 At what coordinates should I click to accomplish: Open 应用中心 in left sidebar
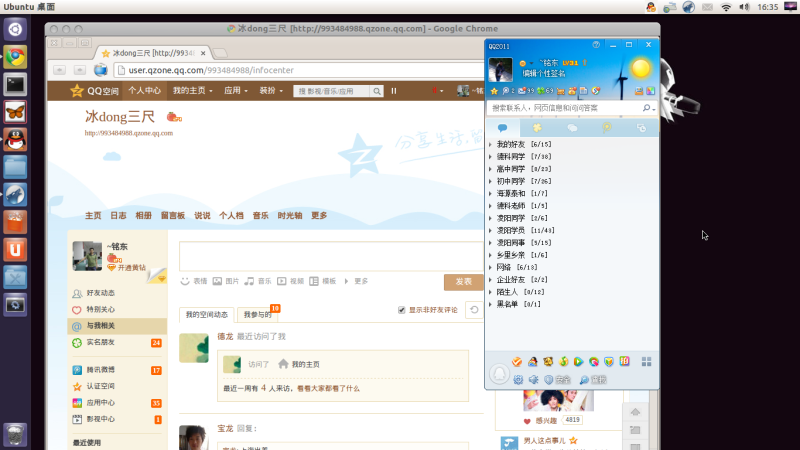[x=101, y=403]
